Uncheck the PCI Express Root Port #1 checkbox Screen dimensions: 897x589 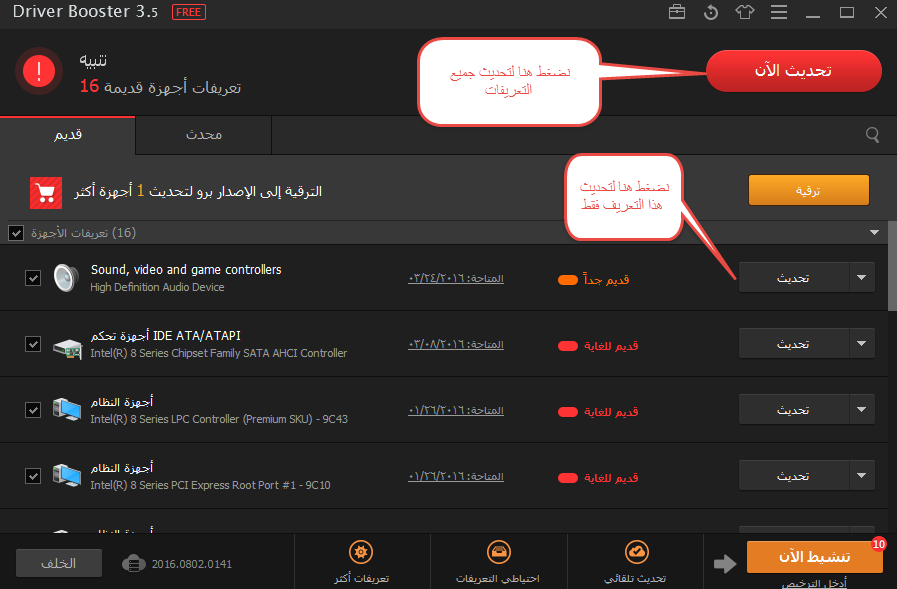coord(33,476)
